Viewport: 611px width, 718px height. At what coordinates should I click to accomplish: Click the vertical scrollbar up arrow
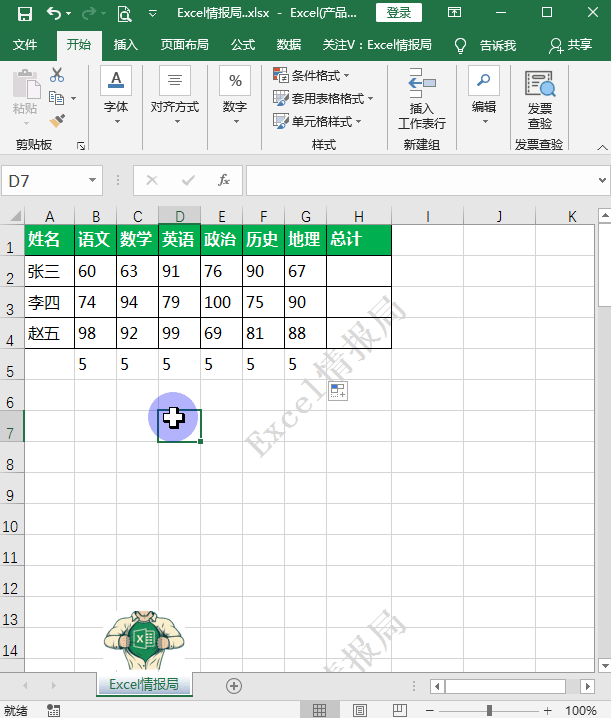point(605,215)
